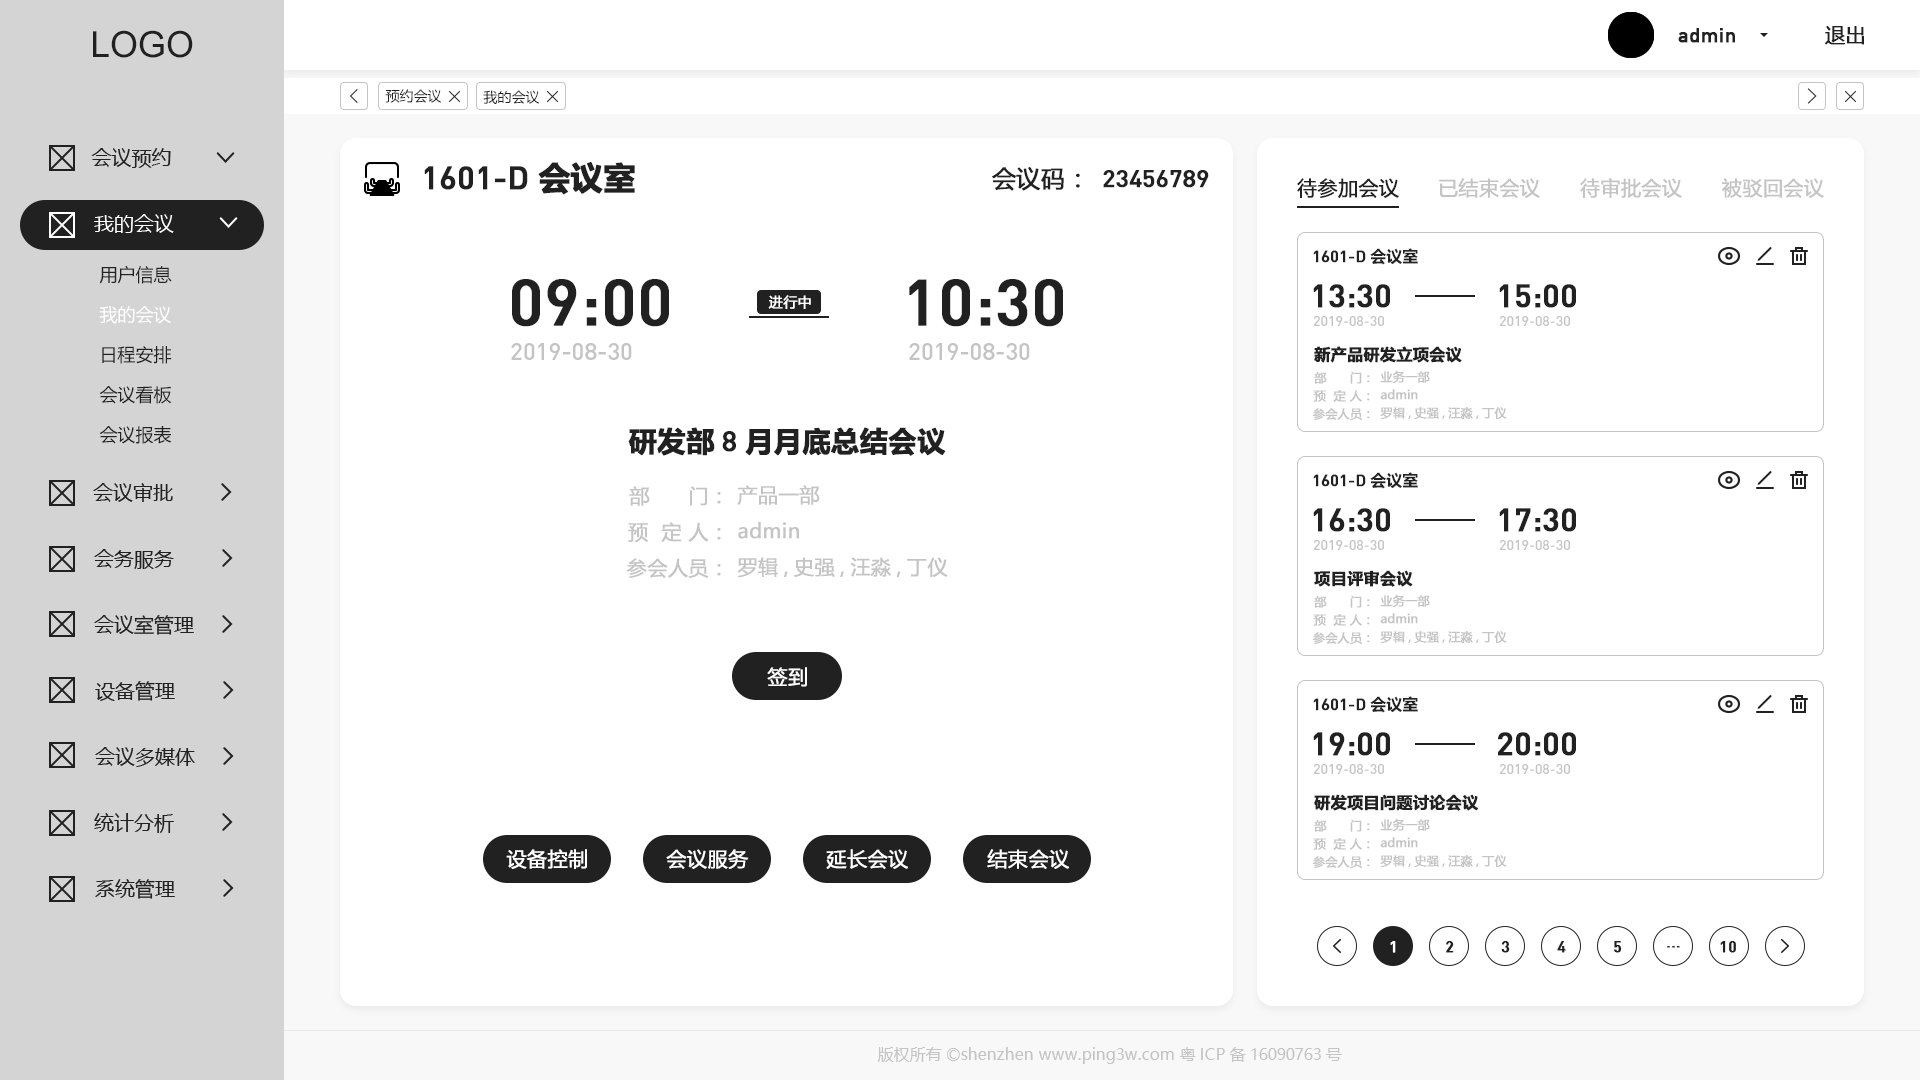Image resolution: width=1920 pixels, height=1080 pixels.
Task: Go to next page of meeting list
Action: pyautogui.click(x=1785, y=946)
